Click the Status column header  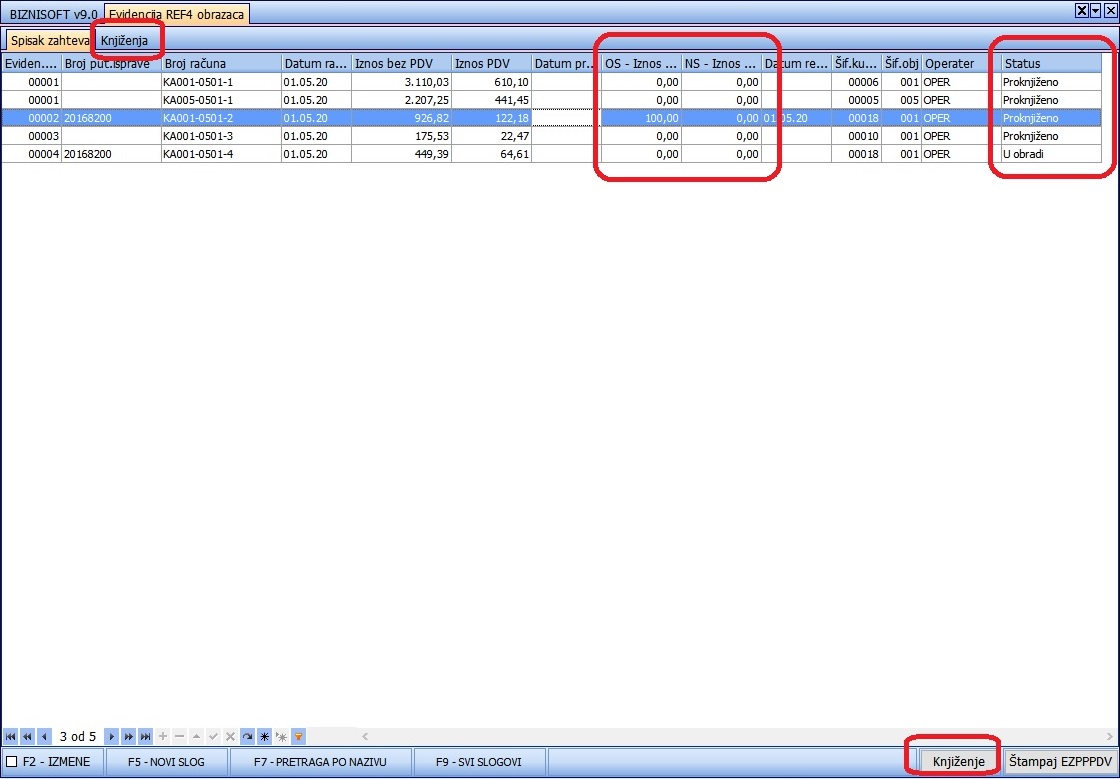click(x=1051, y=64)
